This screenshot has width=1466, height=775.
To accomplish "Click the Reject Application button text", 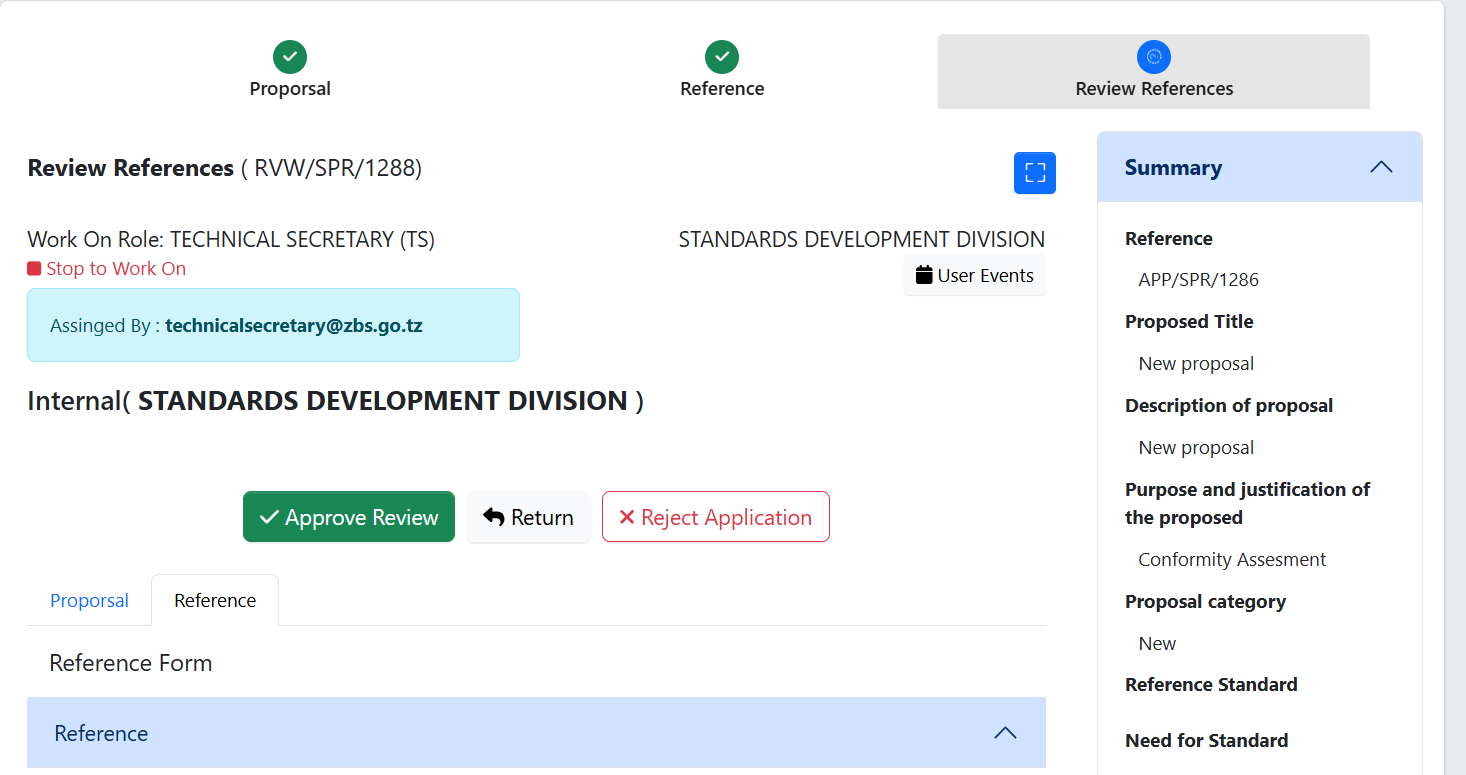I will click(726, 517).
